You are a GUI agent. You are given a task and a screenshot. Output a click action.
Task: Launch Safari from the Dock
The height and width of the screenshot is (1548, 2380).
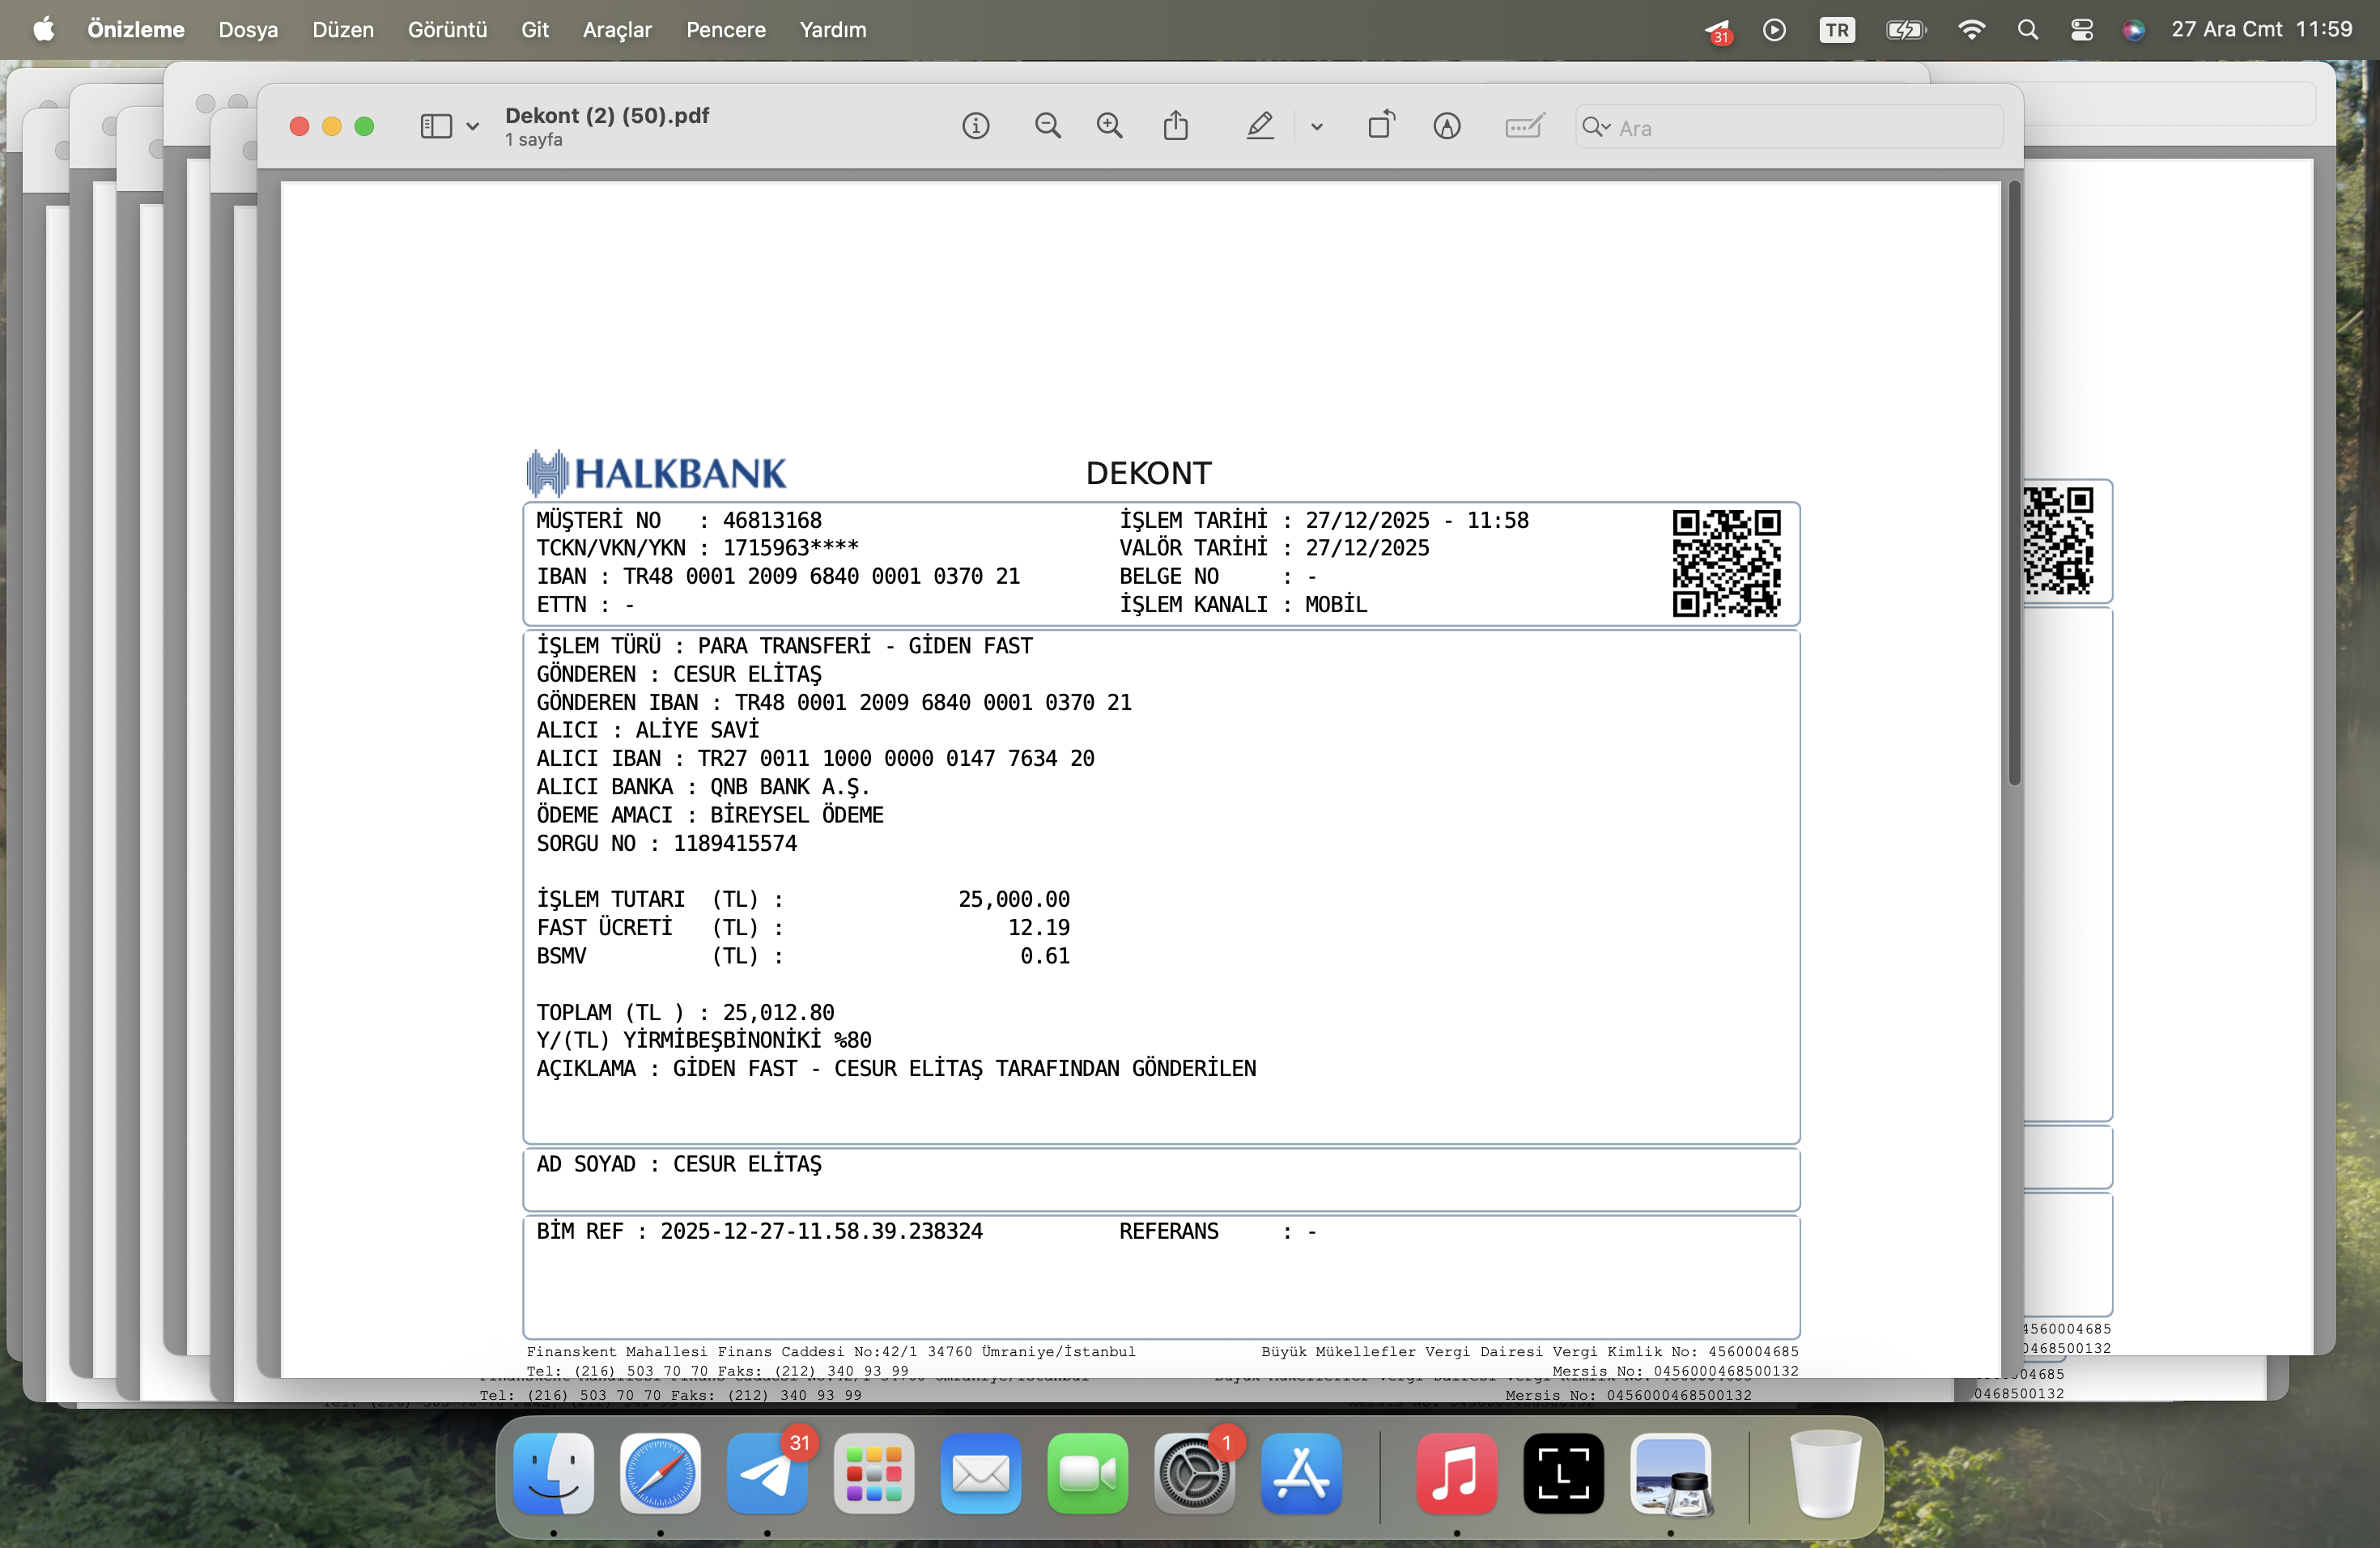pyautogui.click(x=660, y=1473)
